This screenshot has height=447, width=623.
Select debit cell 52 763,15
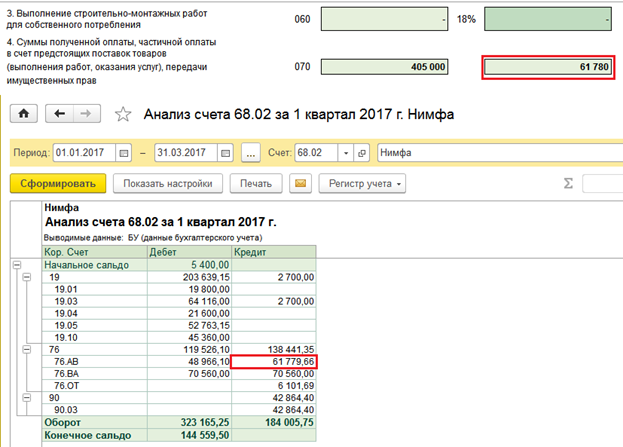[189, 325]
